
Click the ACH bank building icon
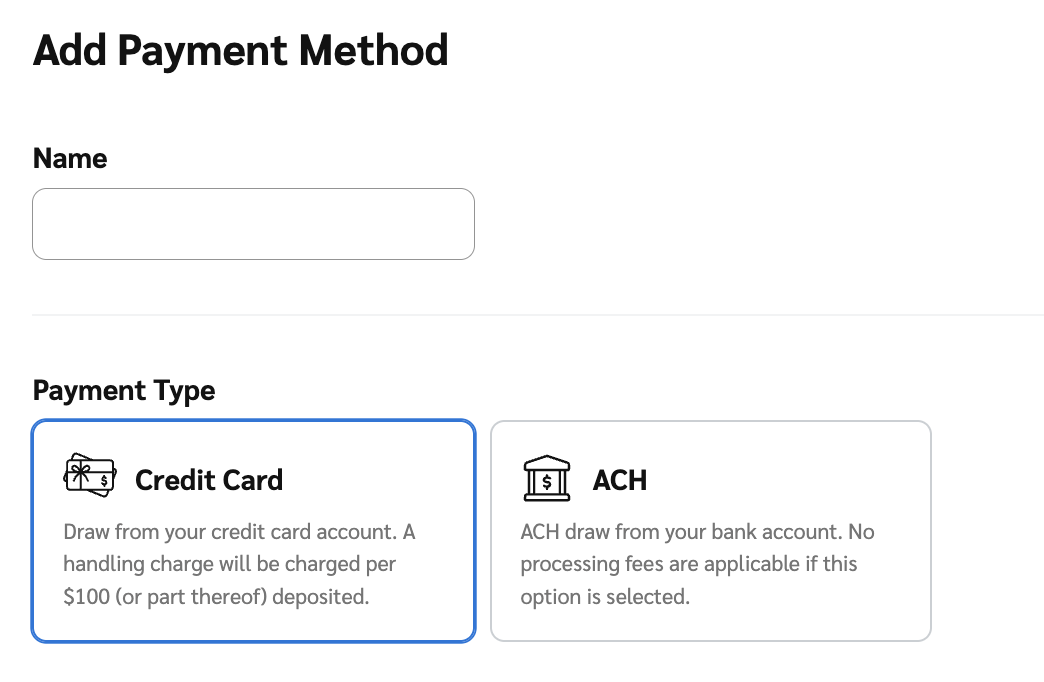pos(547,479)
